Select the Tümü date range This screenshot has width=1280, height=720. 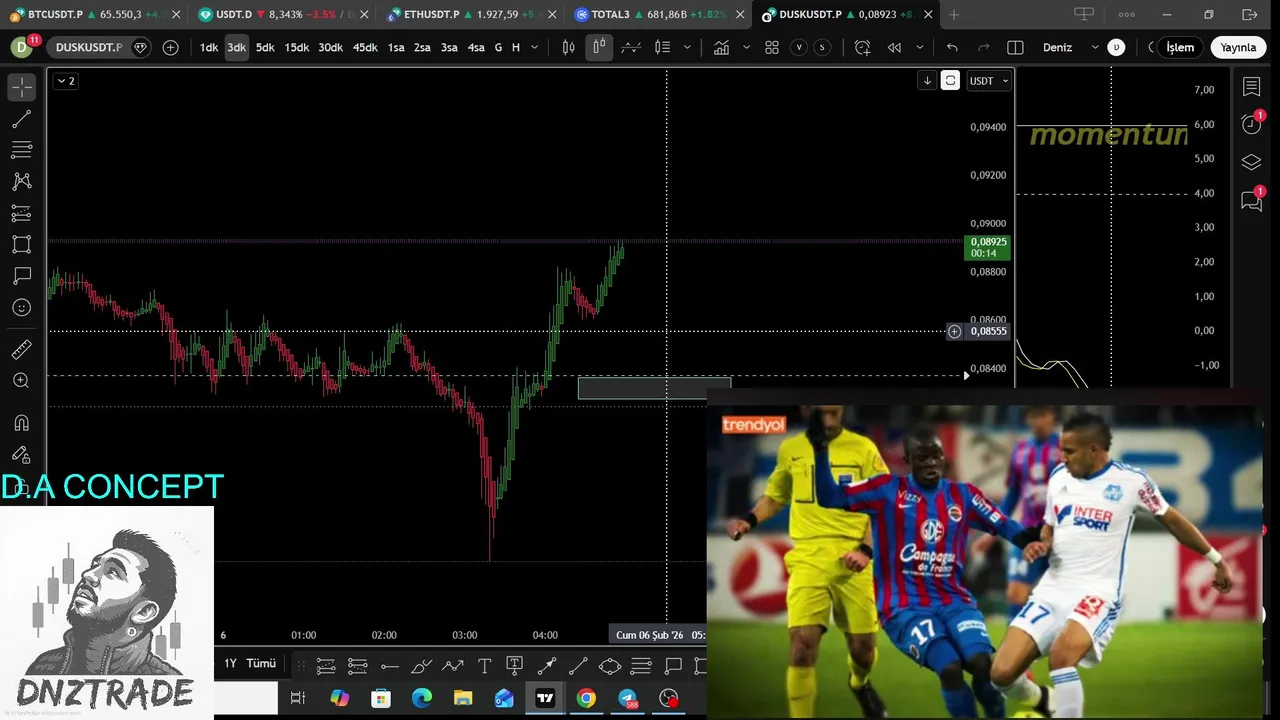[261, 663]
